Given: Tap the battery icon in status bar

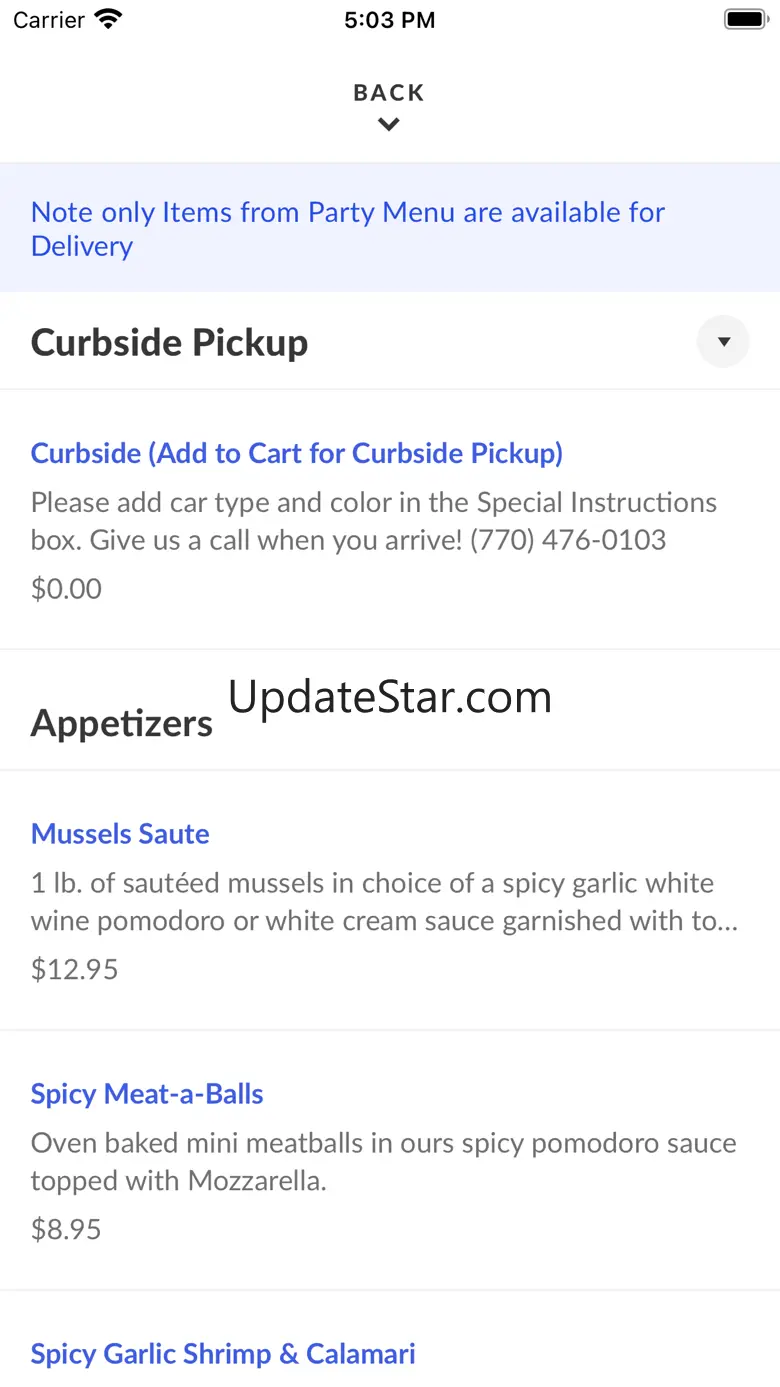Looking at the screenshot, I should 745,19.
